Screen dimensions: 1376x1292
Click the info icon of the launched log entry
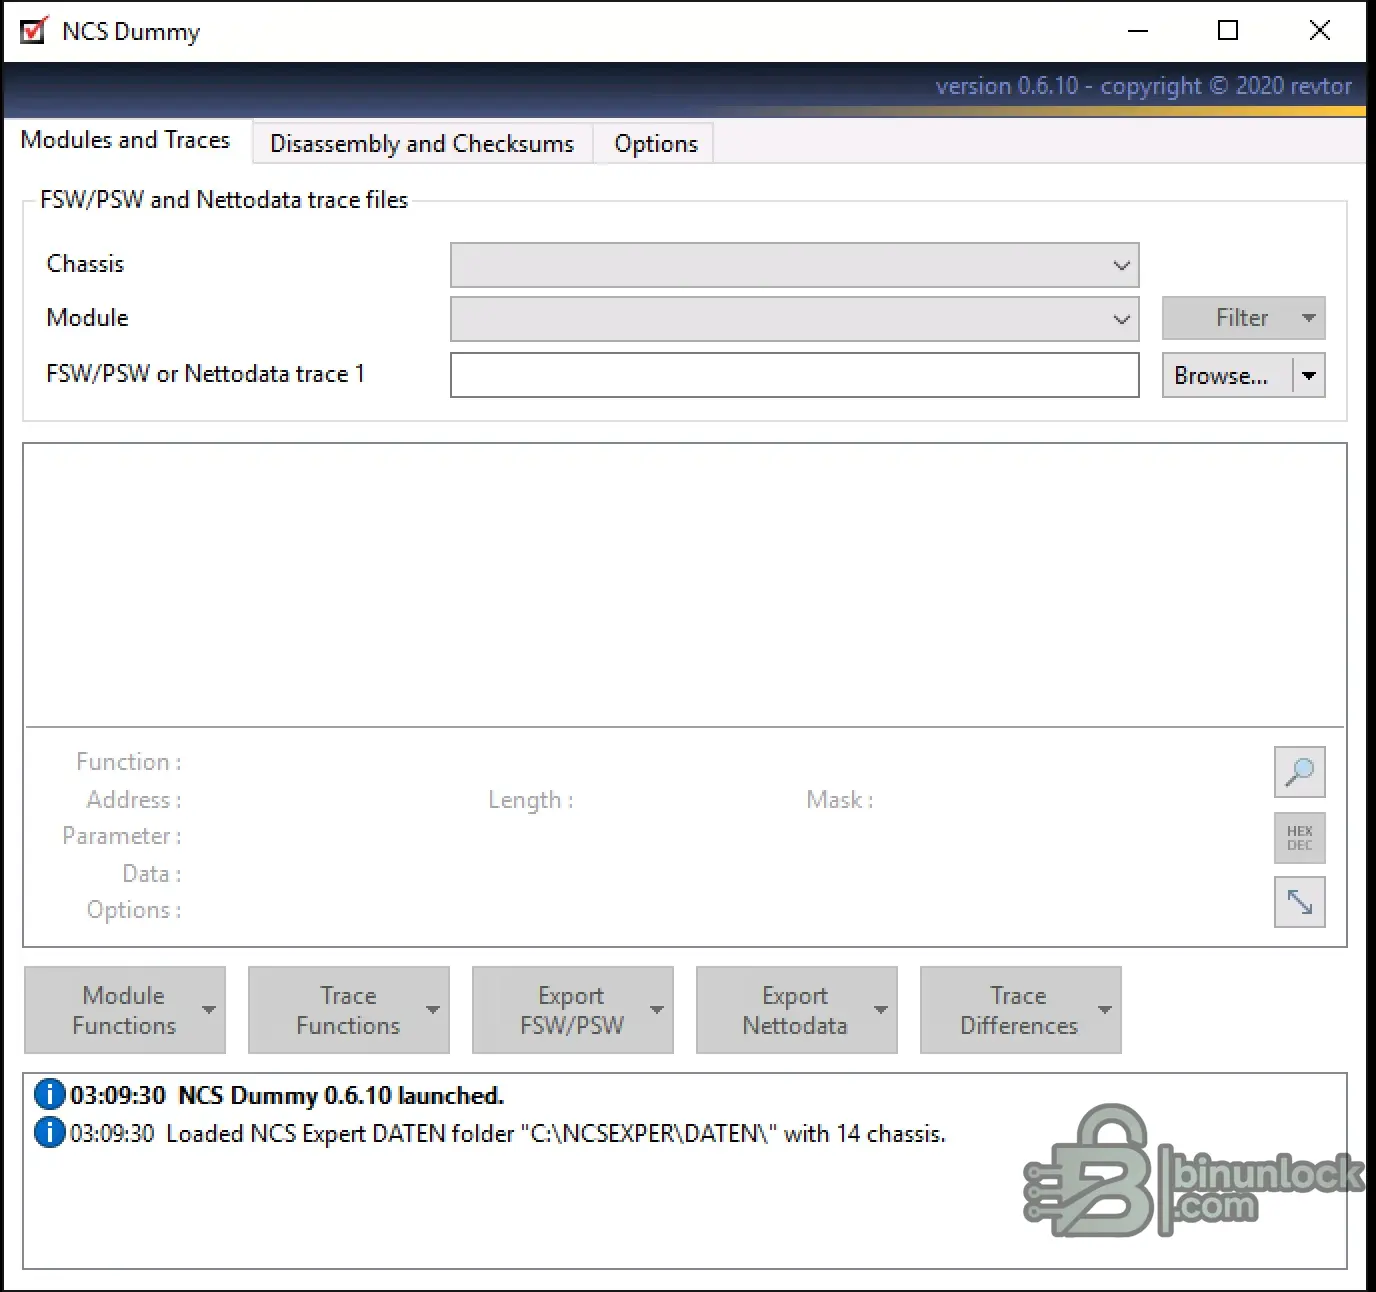coord(49,1094)
